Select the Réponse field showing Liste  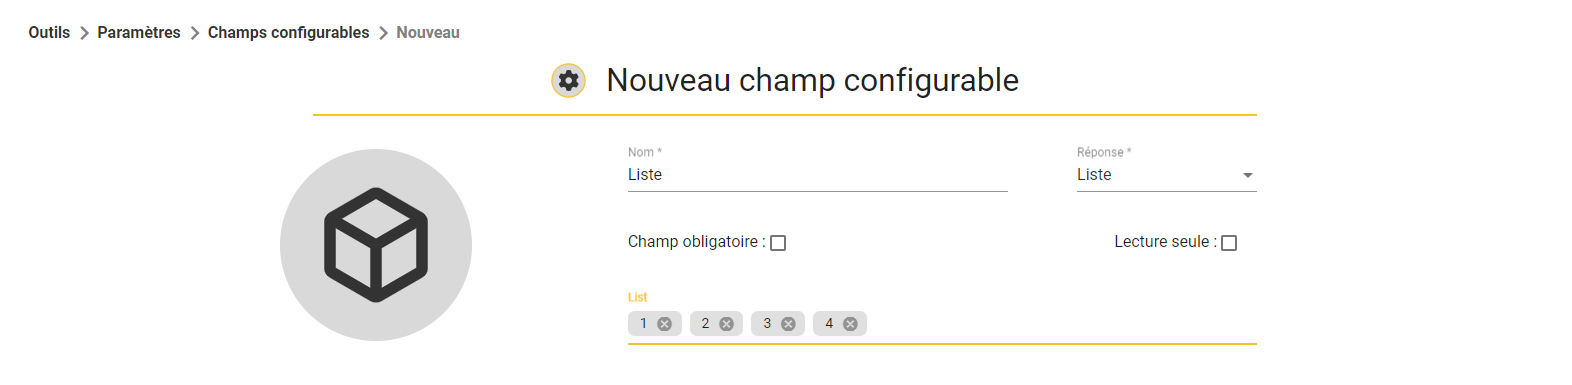(1166, 175)
